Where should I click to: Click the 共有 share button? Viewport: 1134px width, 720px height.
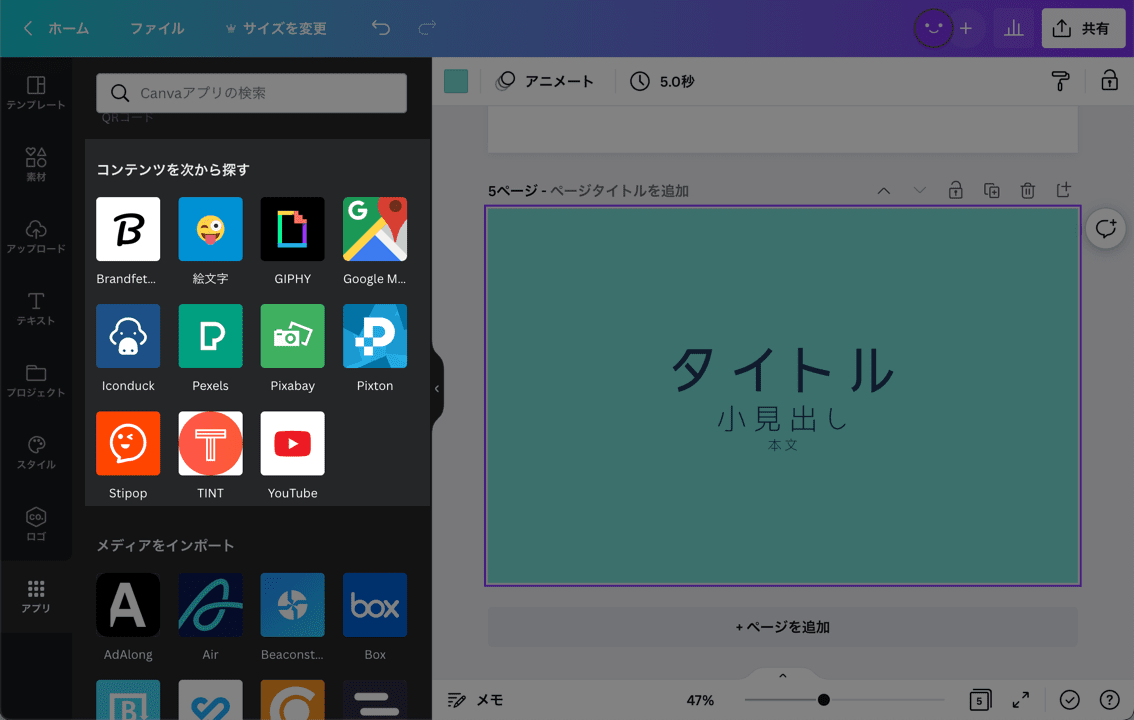point(1083,28)
